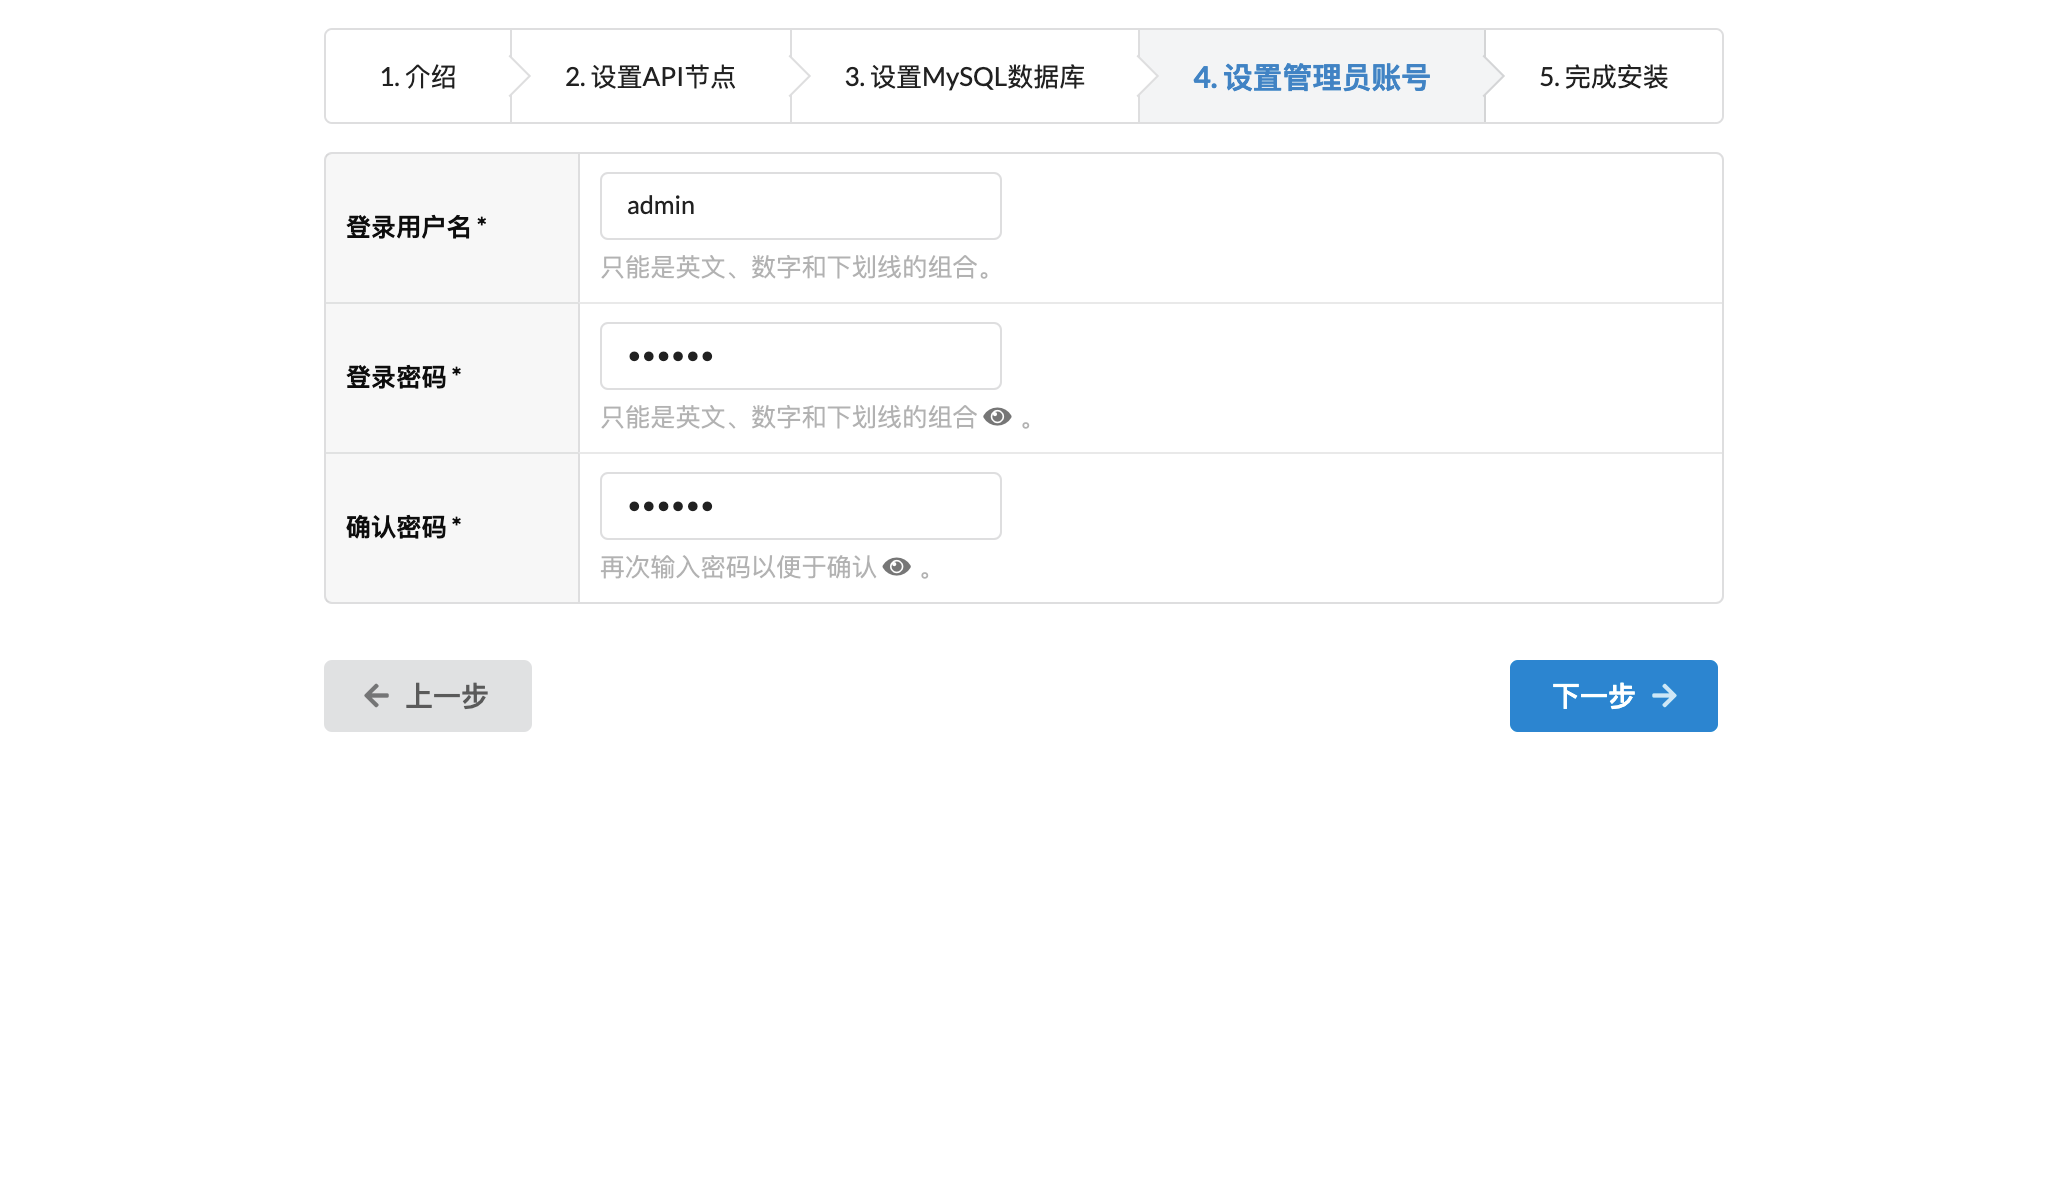Image resolution: width=2048 pixels, height=1200 pixels.
Task: Focus the 登录密码 password field
Action: click(x=801, y=356)
